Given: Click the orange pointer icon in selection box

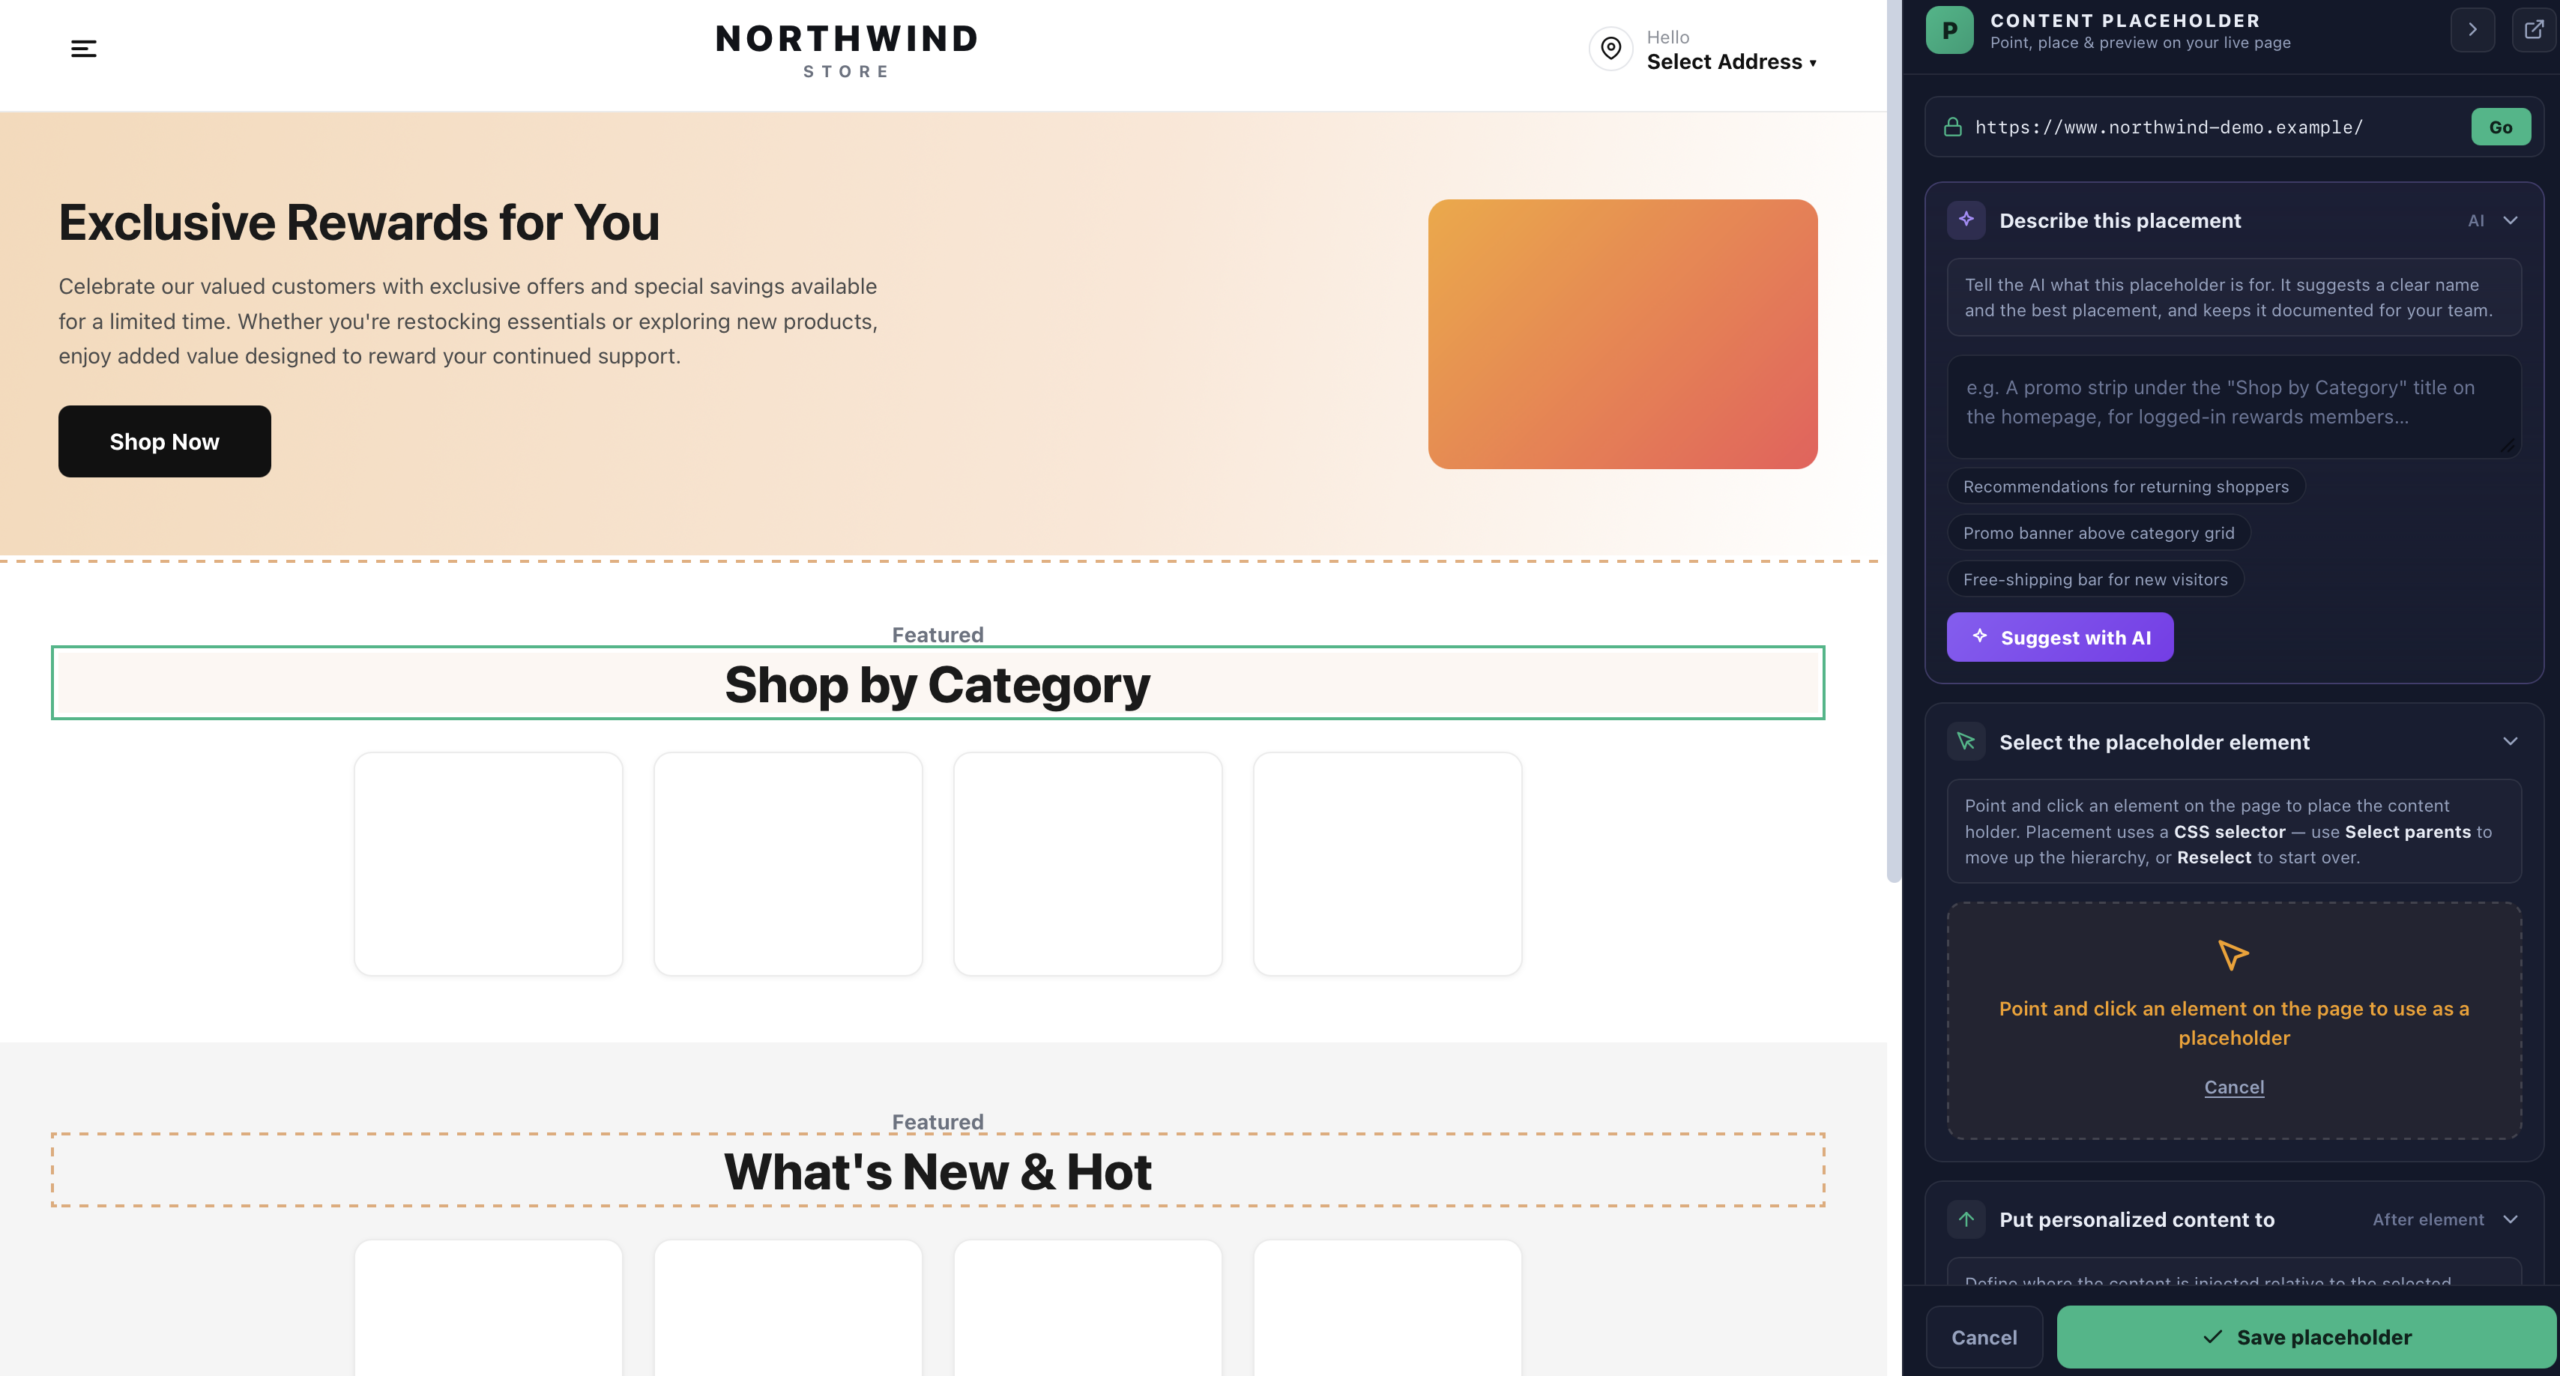Looking at the screenshot, I should click(2233, 955).
